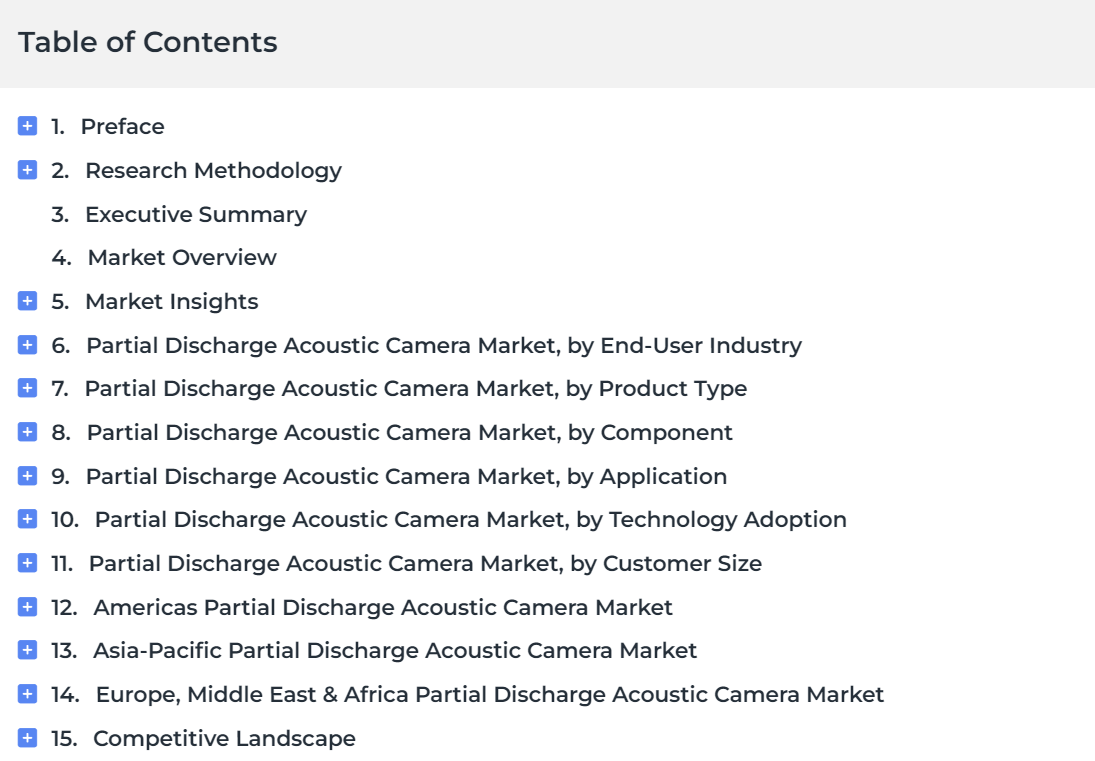The image size is (1095, 761).
Task: Open the Preface chapter title
Action: click(x=122, y=126)
